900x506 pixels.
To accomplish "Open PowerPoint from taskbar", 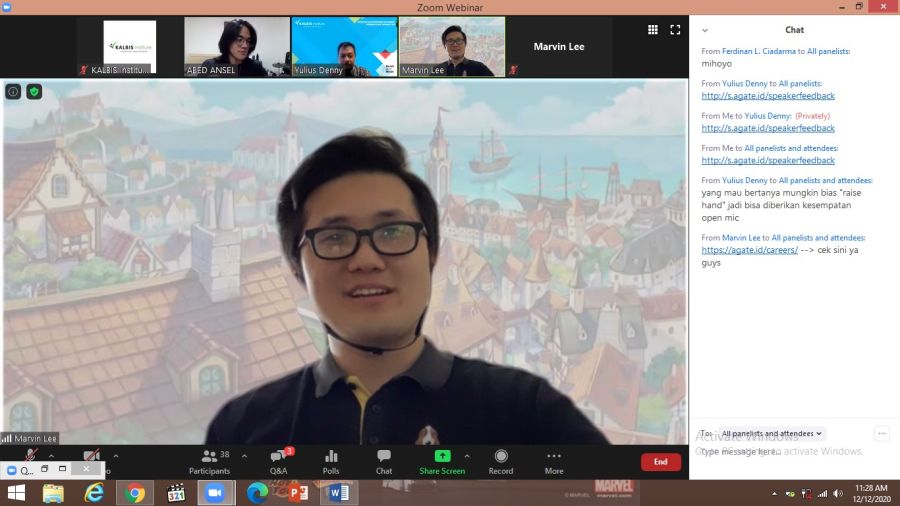I will tap(298, 493).
